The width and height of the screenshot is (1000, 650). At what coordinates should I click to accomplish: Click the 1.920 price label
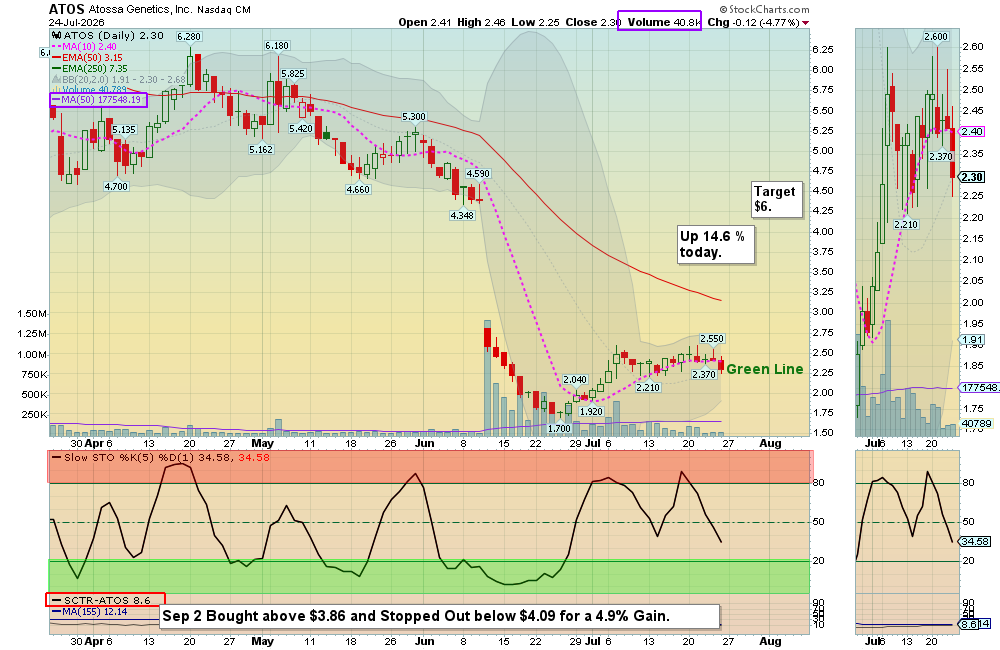point(591,411)
